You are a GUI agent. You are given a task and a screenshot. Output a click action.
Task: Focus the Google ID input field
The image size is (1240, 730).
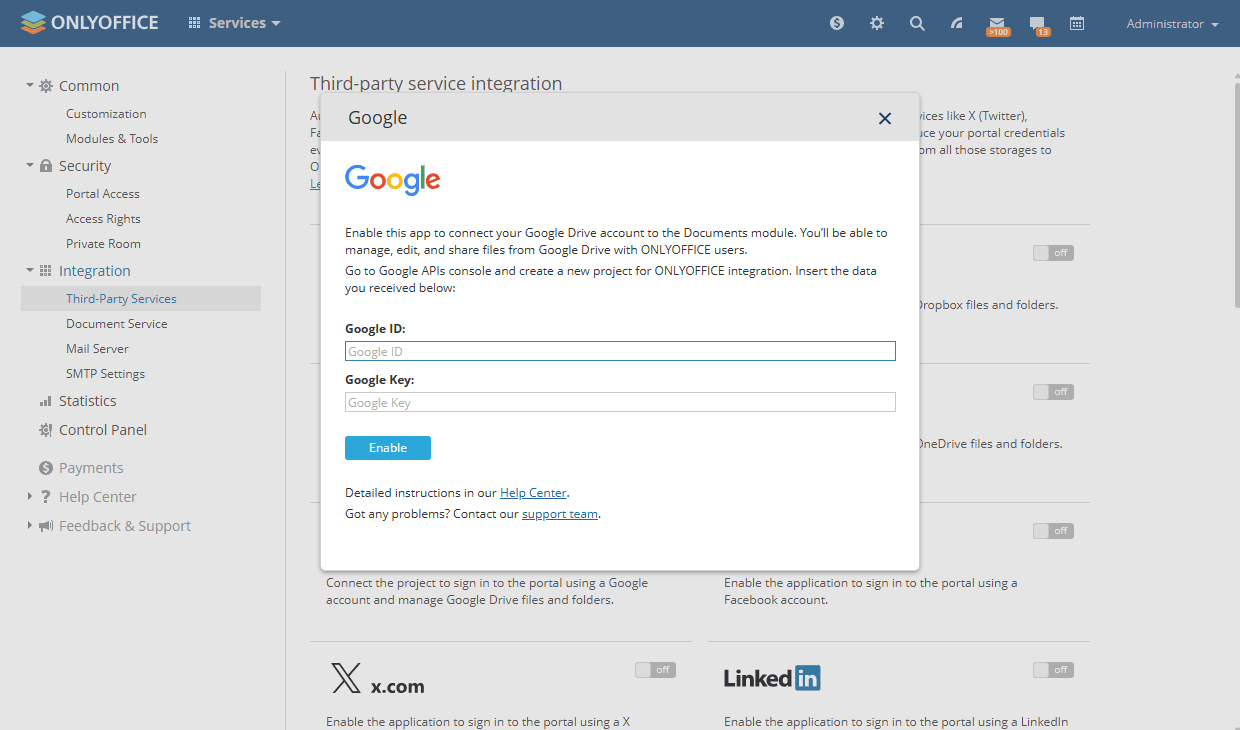click(x=620, y=351)
